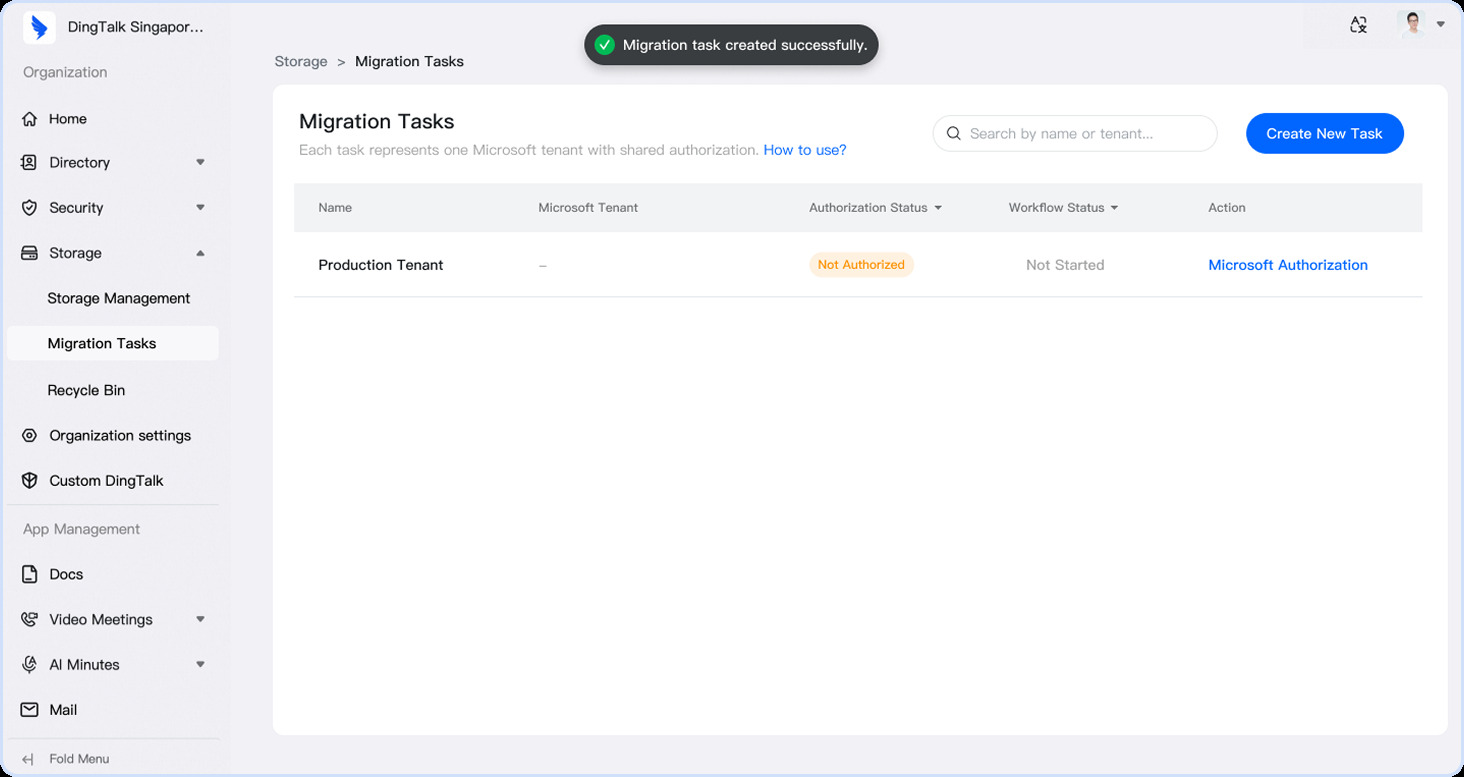
Task: Click the search by name or tenant field
Action: tap(1075, 134)
